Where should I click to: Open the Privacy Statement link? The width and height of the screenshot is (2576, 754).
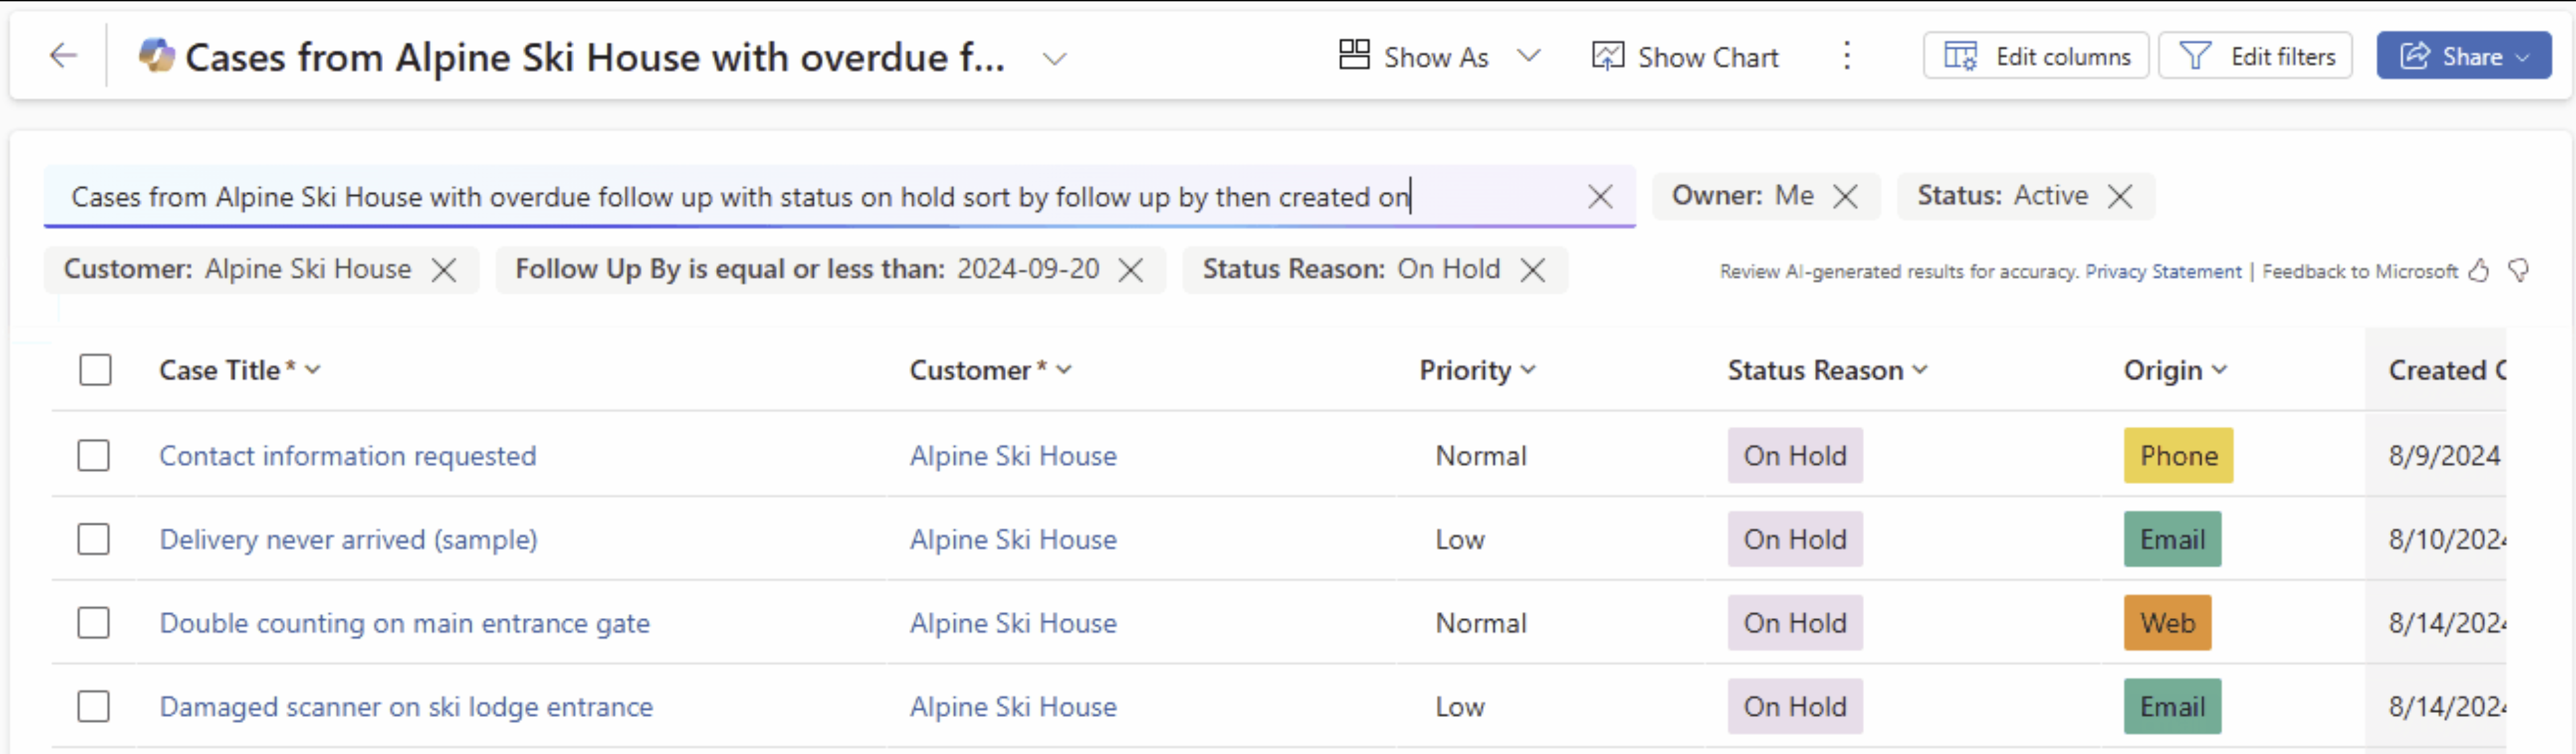tap(2163, 271)
